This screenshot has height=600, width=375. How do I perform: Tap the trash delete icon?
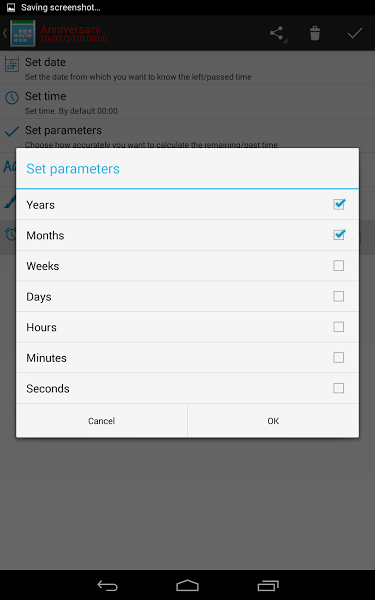coord(315,33)
